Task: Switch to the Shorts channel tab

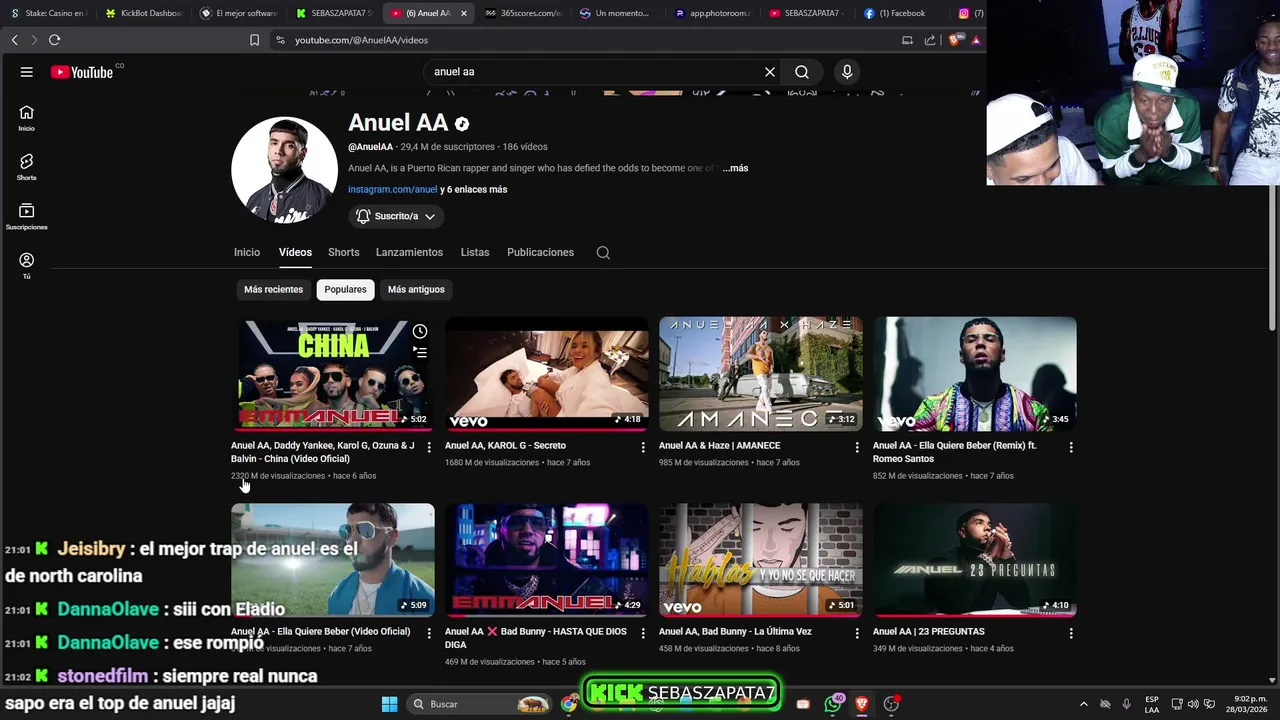Action: 343,253
